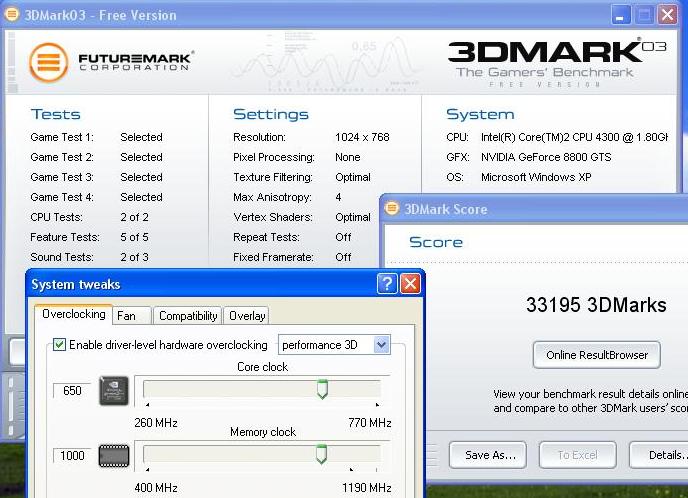The height and width of the screenshot is (498, 688).
Task: Click the Texture Filtering Optimal value
Action: (x=353, y=177)
